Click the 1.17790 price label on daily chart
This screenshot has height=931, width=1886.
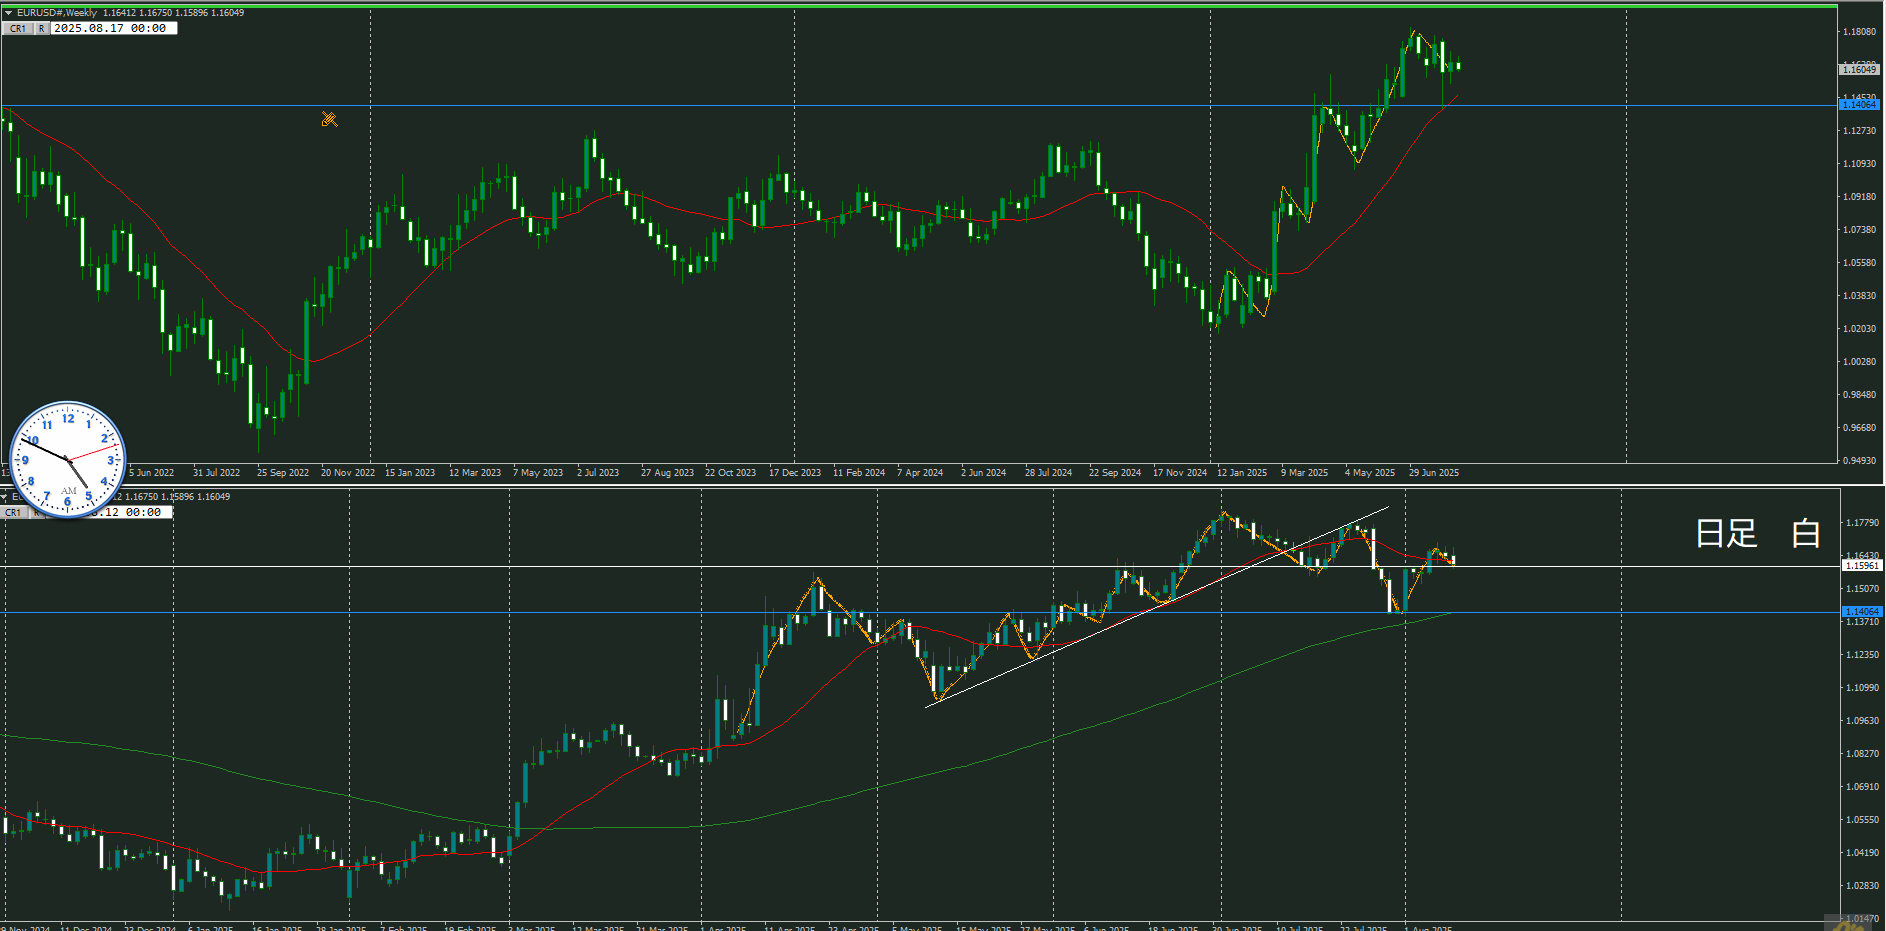[1862, 523]
